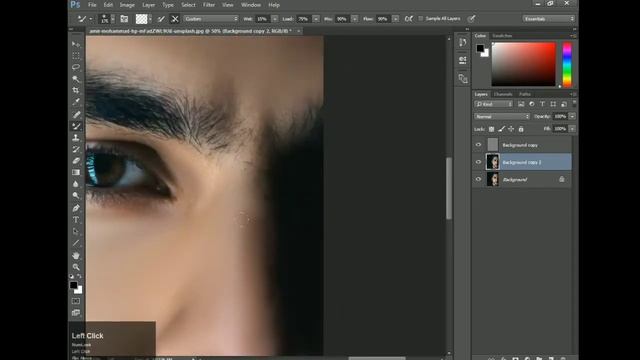Select the Gradient tool

click(76, 172)
